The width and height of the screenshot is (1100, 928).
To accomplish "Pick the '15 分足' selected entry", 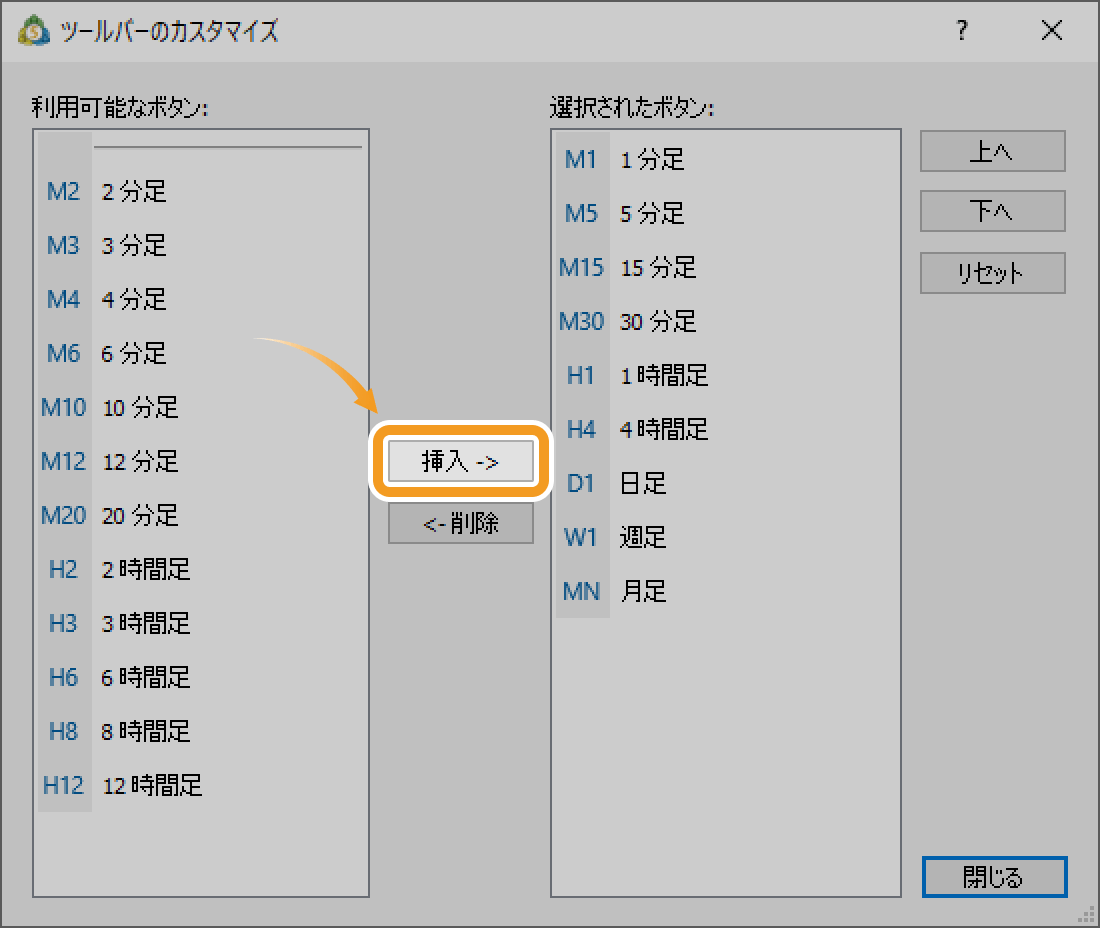I will [x=658, y=268].
